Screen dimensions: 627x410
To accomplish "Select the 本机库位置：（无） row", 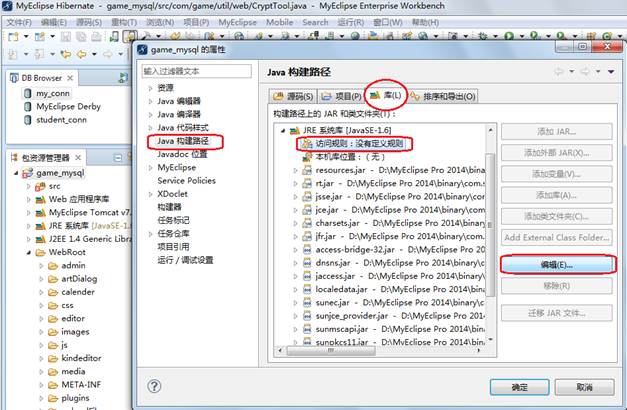I will 350,157.
